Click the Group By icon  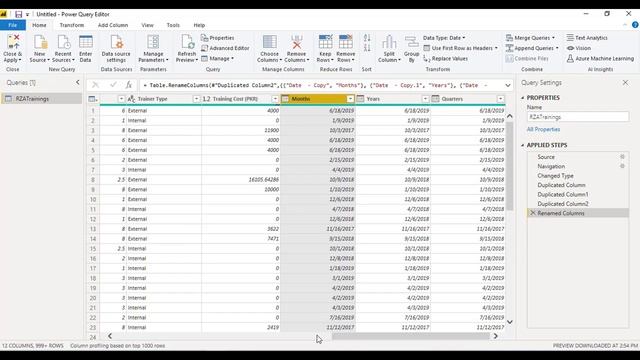[411, 42]
